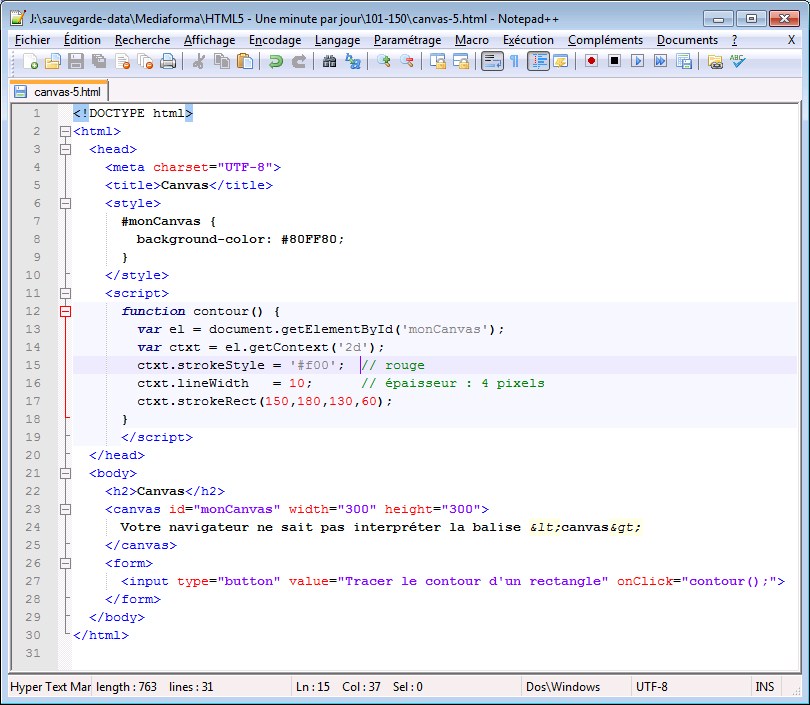810x705 pixels.
Task: Click the INS insert mode status indicator
Action: pyautogui.click(x=767, y=687)
